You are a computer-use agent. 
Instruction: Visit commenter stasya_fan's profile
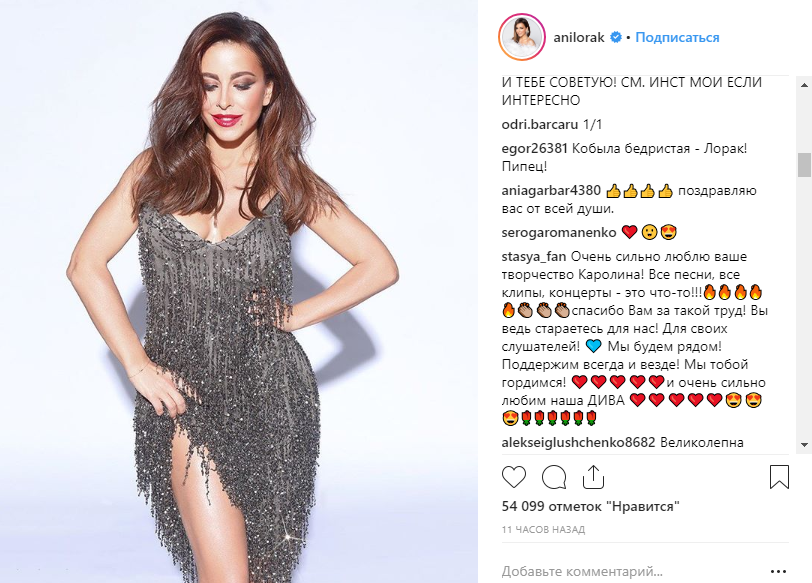pyautogui.click(x=534, y=257)
